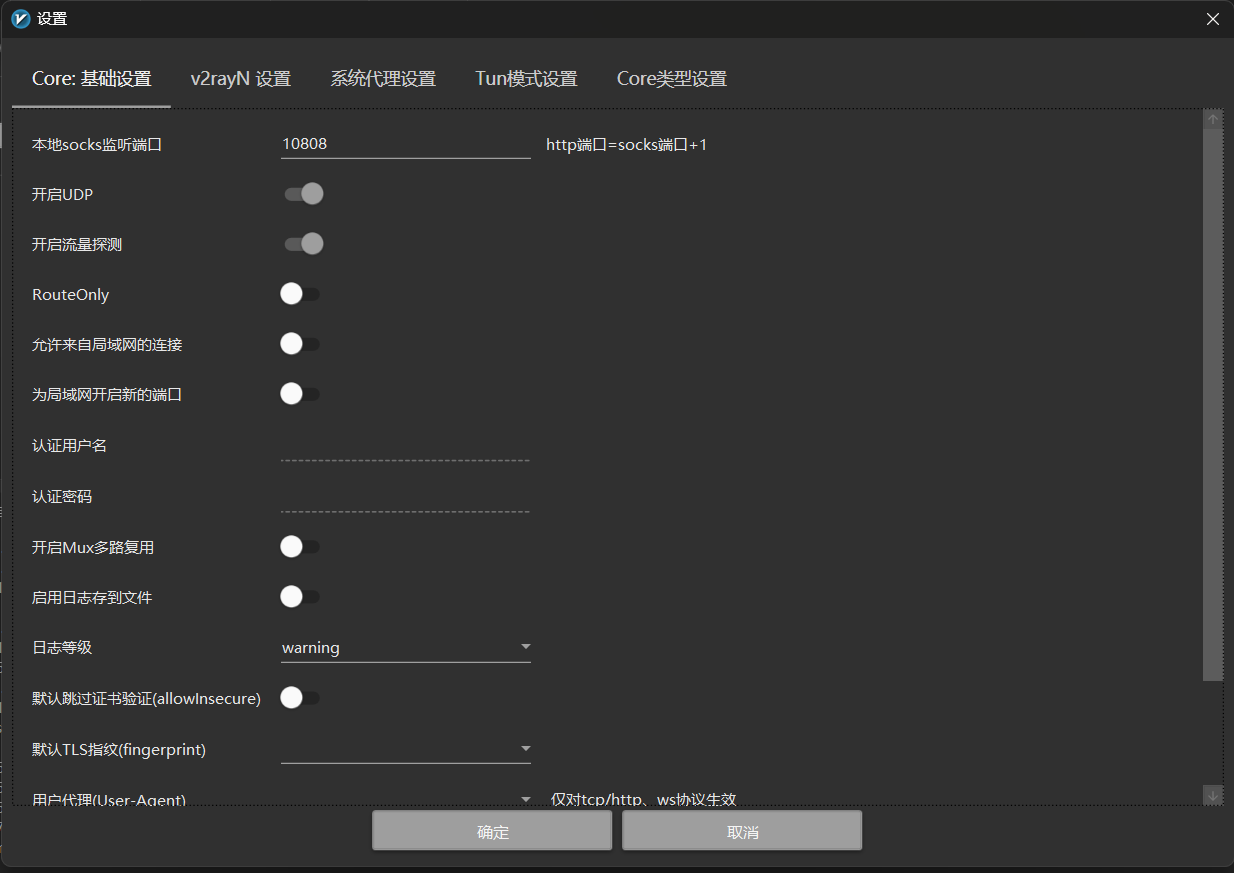Click the 本地socks监听端口 label
Viewport: 1234px width, 873px height.
point(97,145)
